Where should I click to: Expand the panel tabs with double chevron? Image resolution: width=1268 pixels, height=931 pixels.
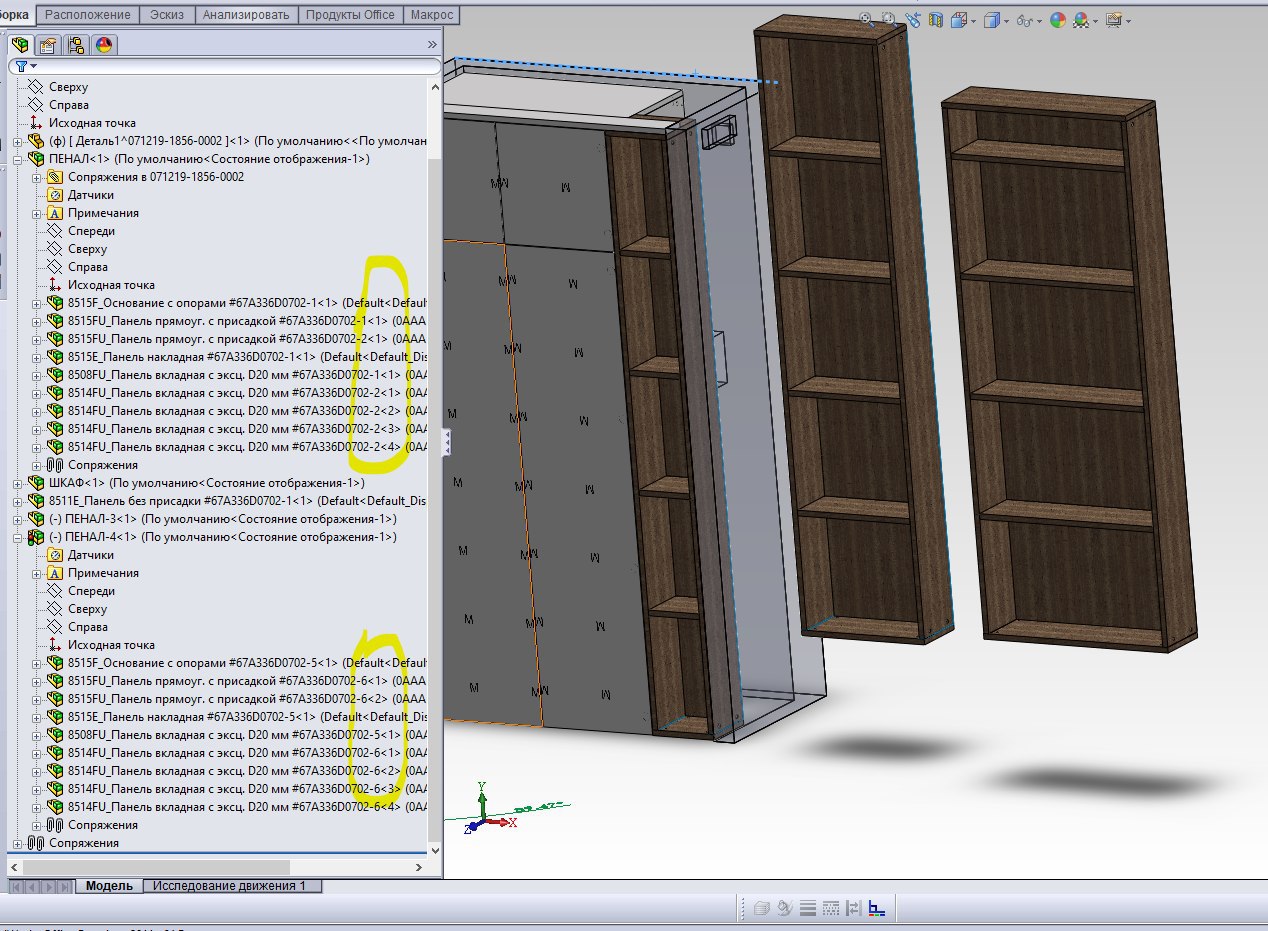click(432, 45)
